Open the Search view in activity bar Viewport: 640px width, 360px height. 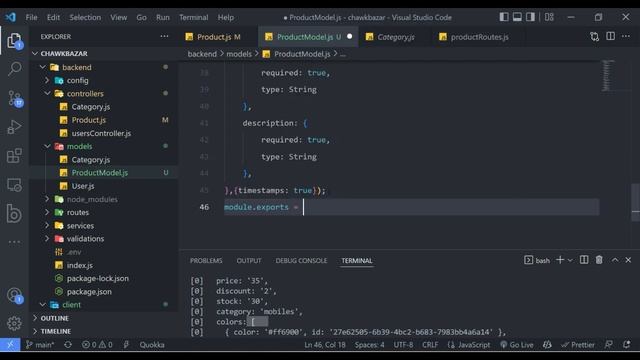click(x=14, y=68)
